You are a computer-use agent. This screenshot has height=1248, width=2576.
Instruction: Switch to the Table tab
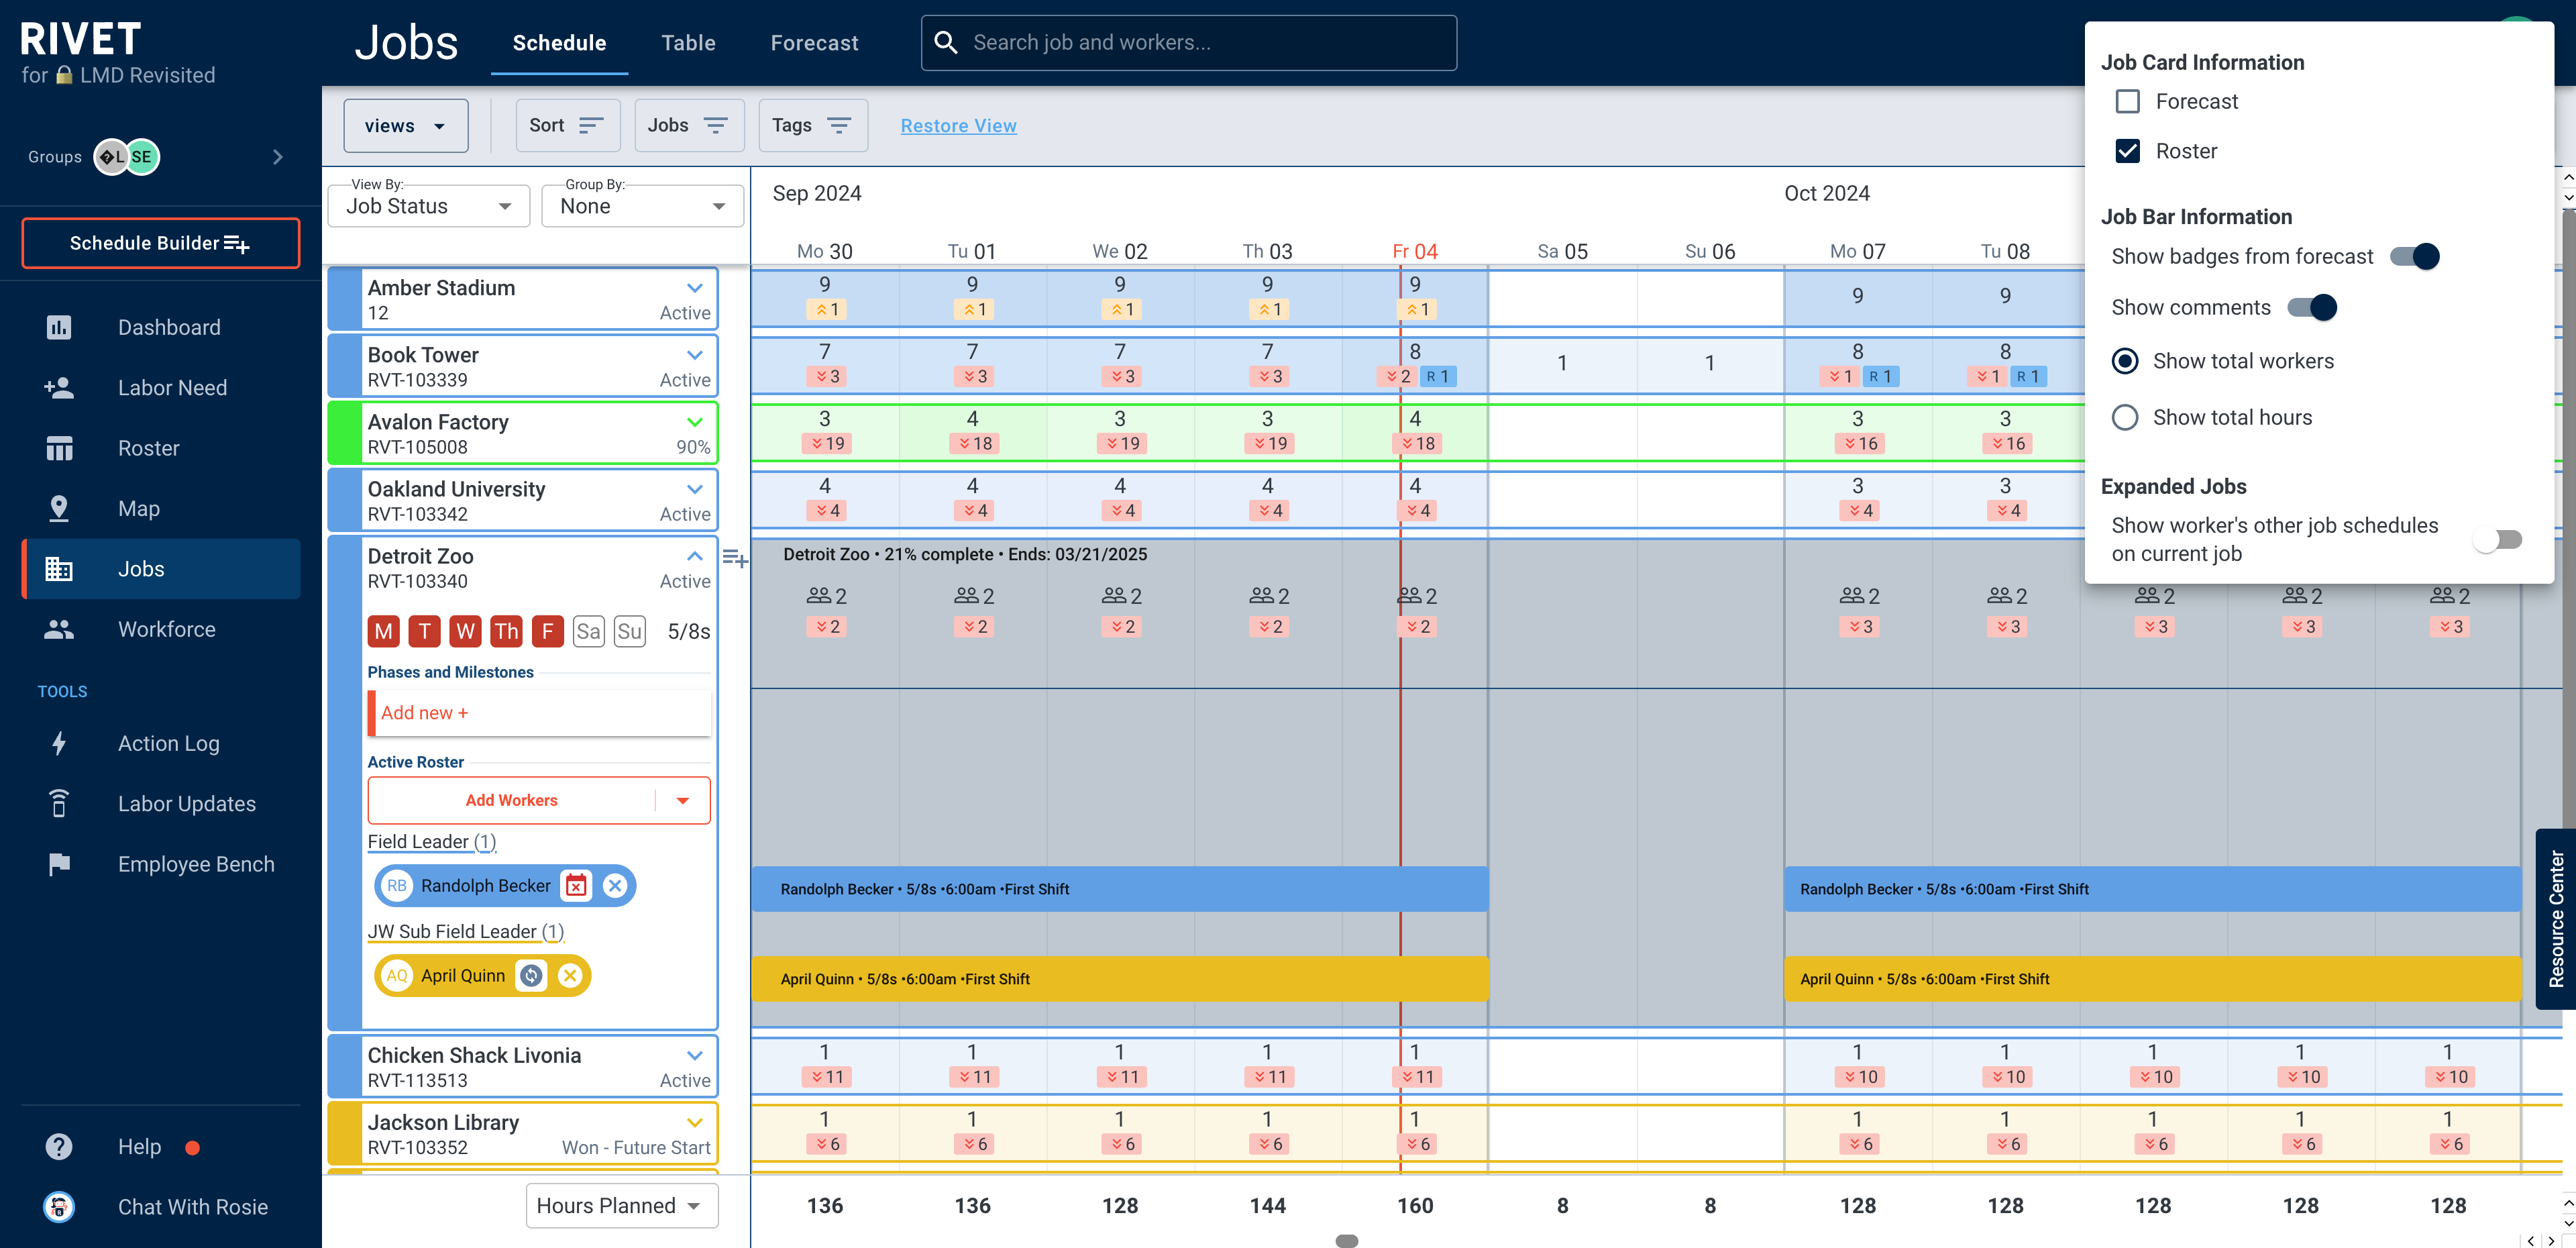tap(688, 43)
